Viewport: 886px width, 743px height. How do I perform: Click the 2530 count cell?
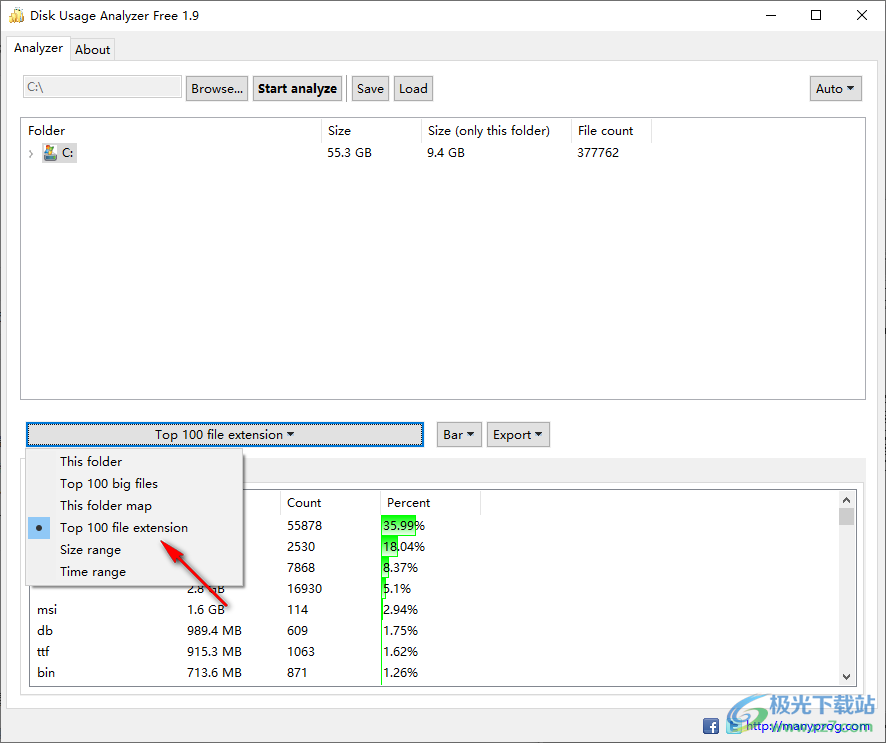[x=301, y=546]
